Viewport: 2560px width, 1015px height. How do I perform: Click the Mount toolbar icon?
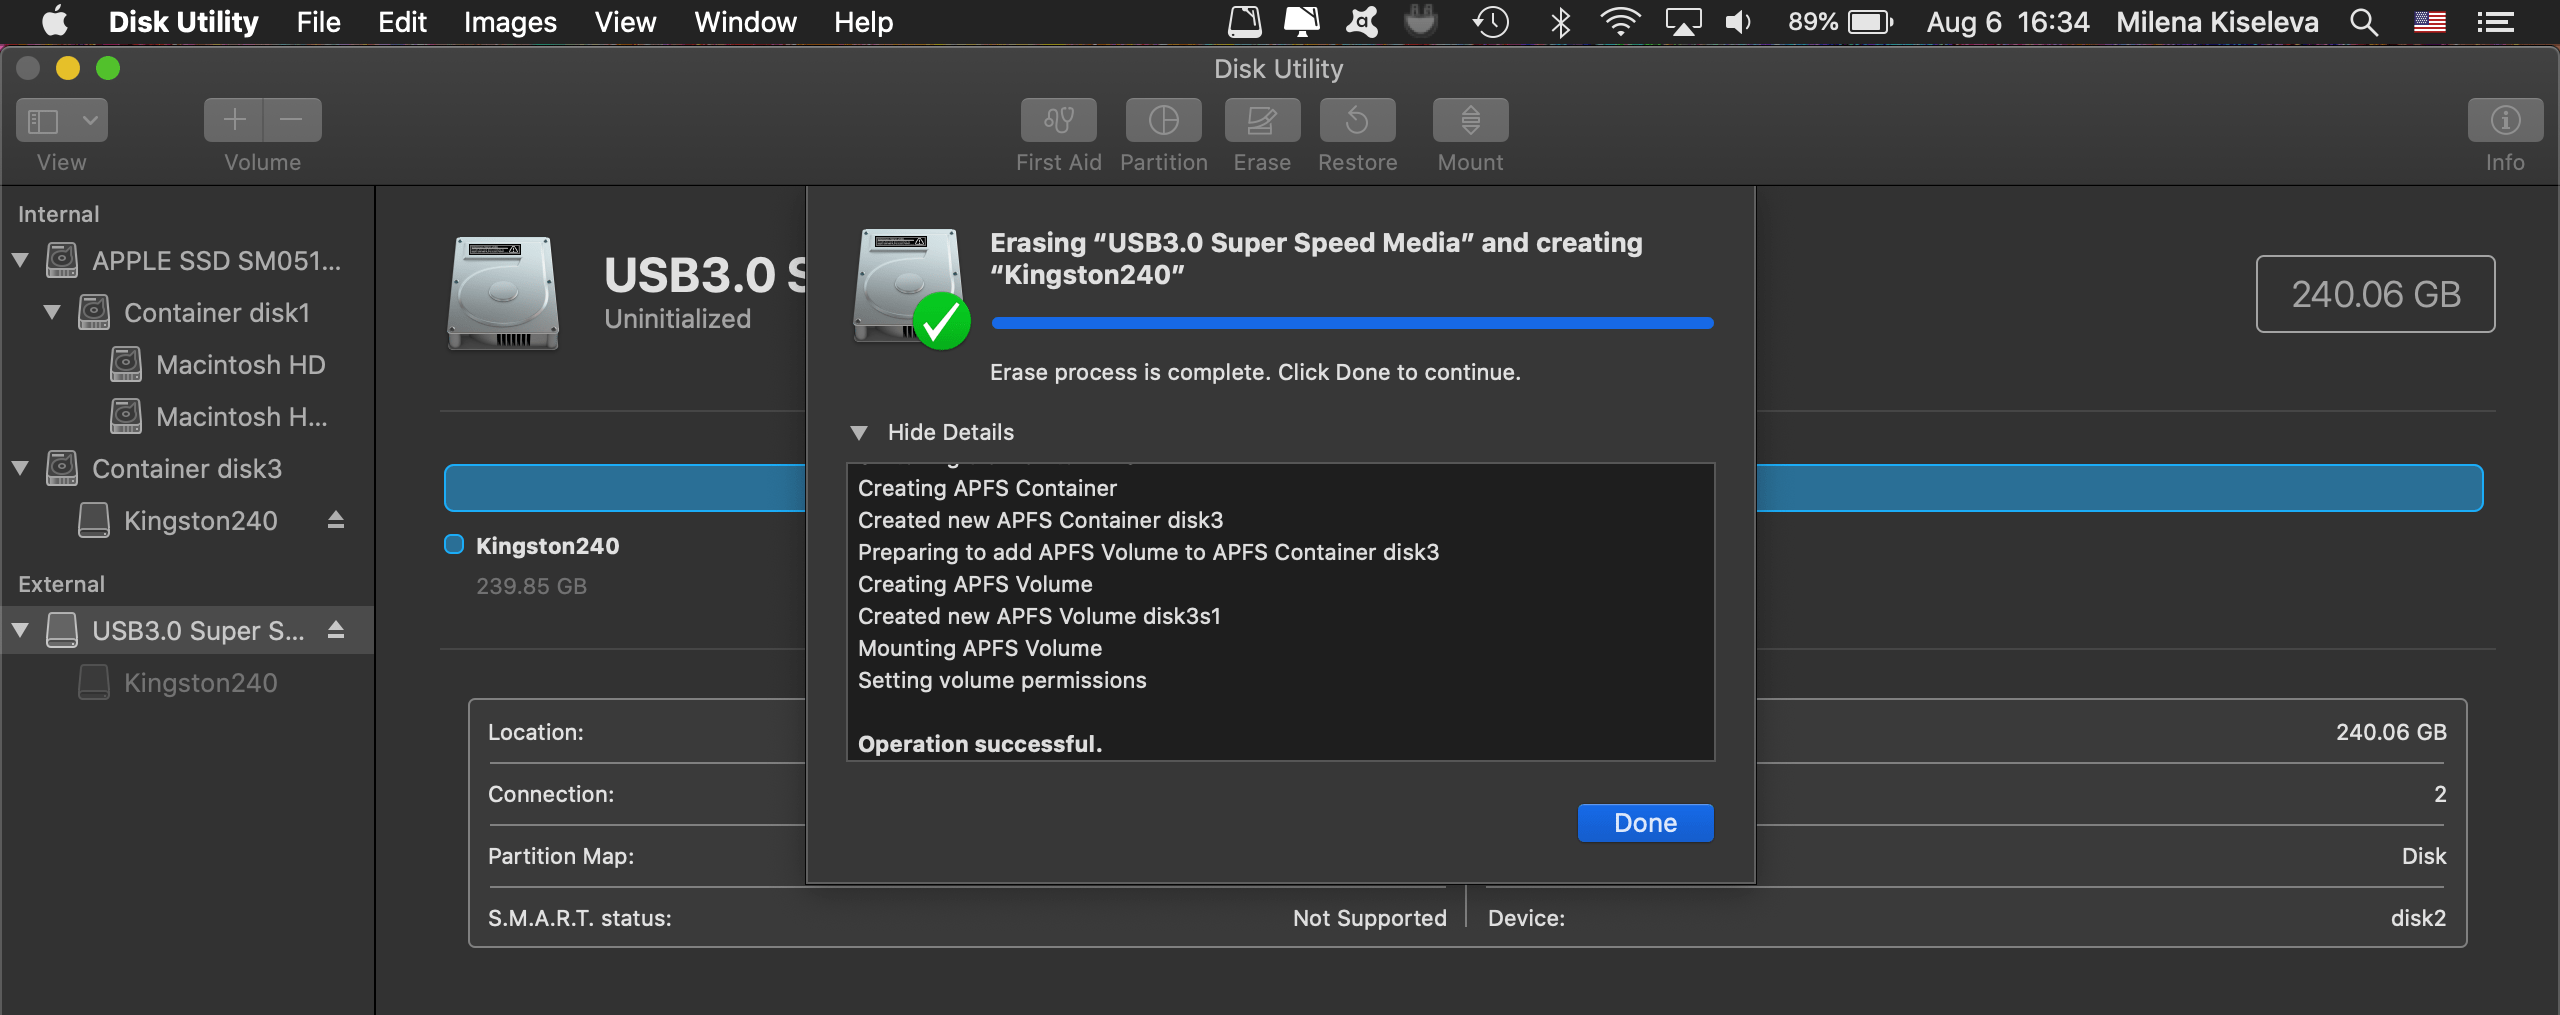(1470, 120)
